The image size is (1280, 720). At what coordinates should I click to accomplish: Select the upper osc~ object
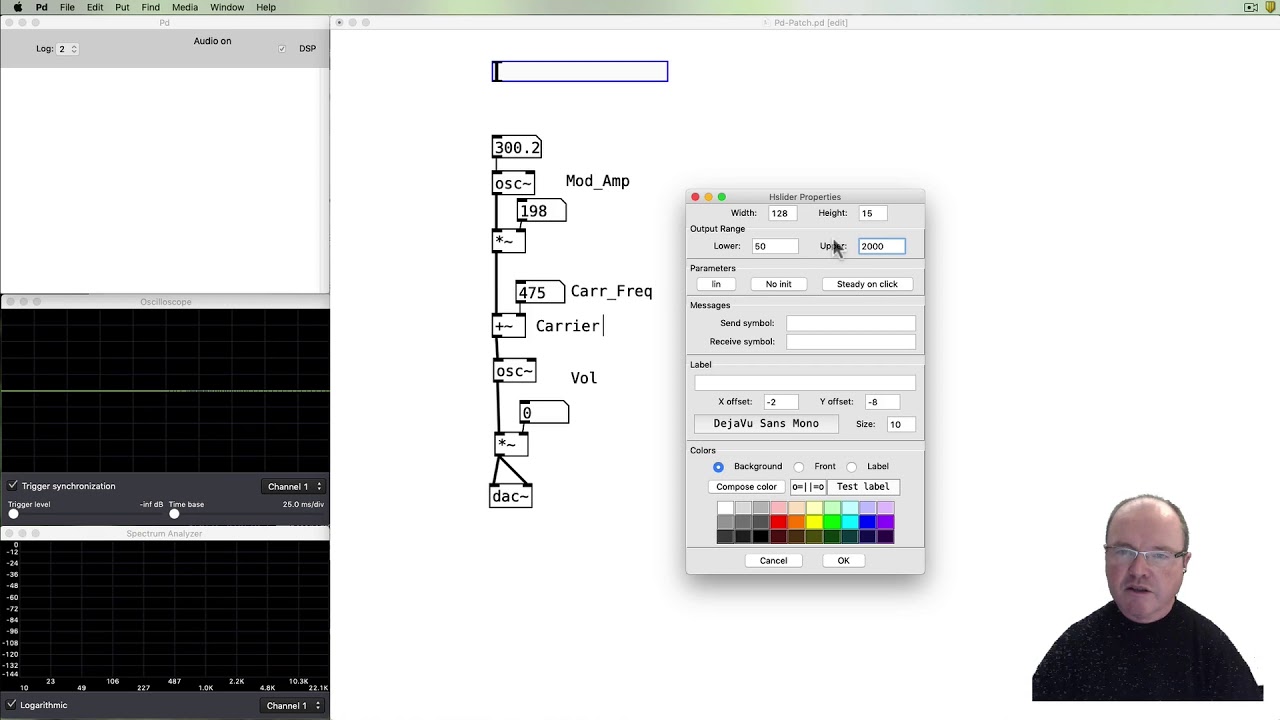[514, 183]
